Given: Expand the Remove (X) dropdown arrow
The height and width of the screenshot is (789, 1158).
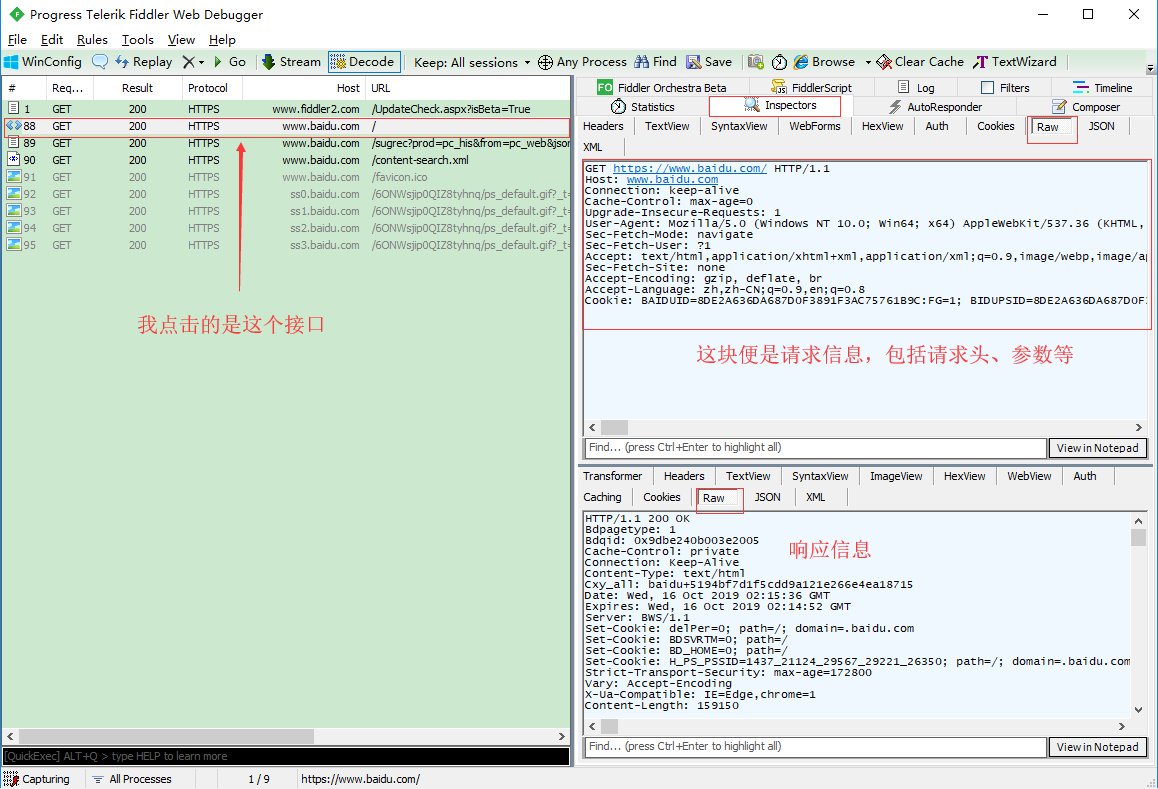Looking at the screenshot, I should [x=201, y=63].
